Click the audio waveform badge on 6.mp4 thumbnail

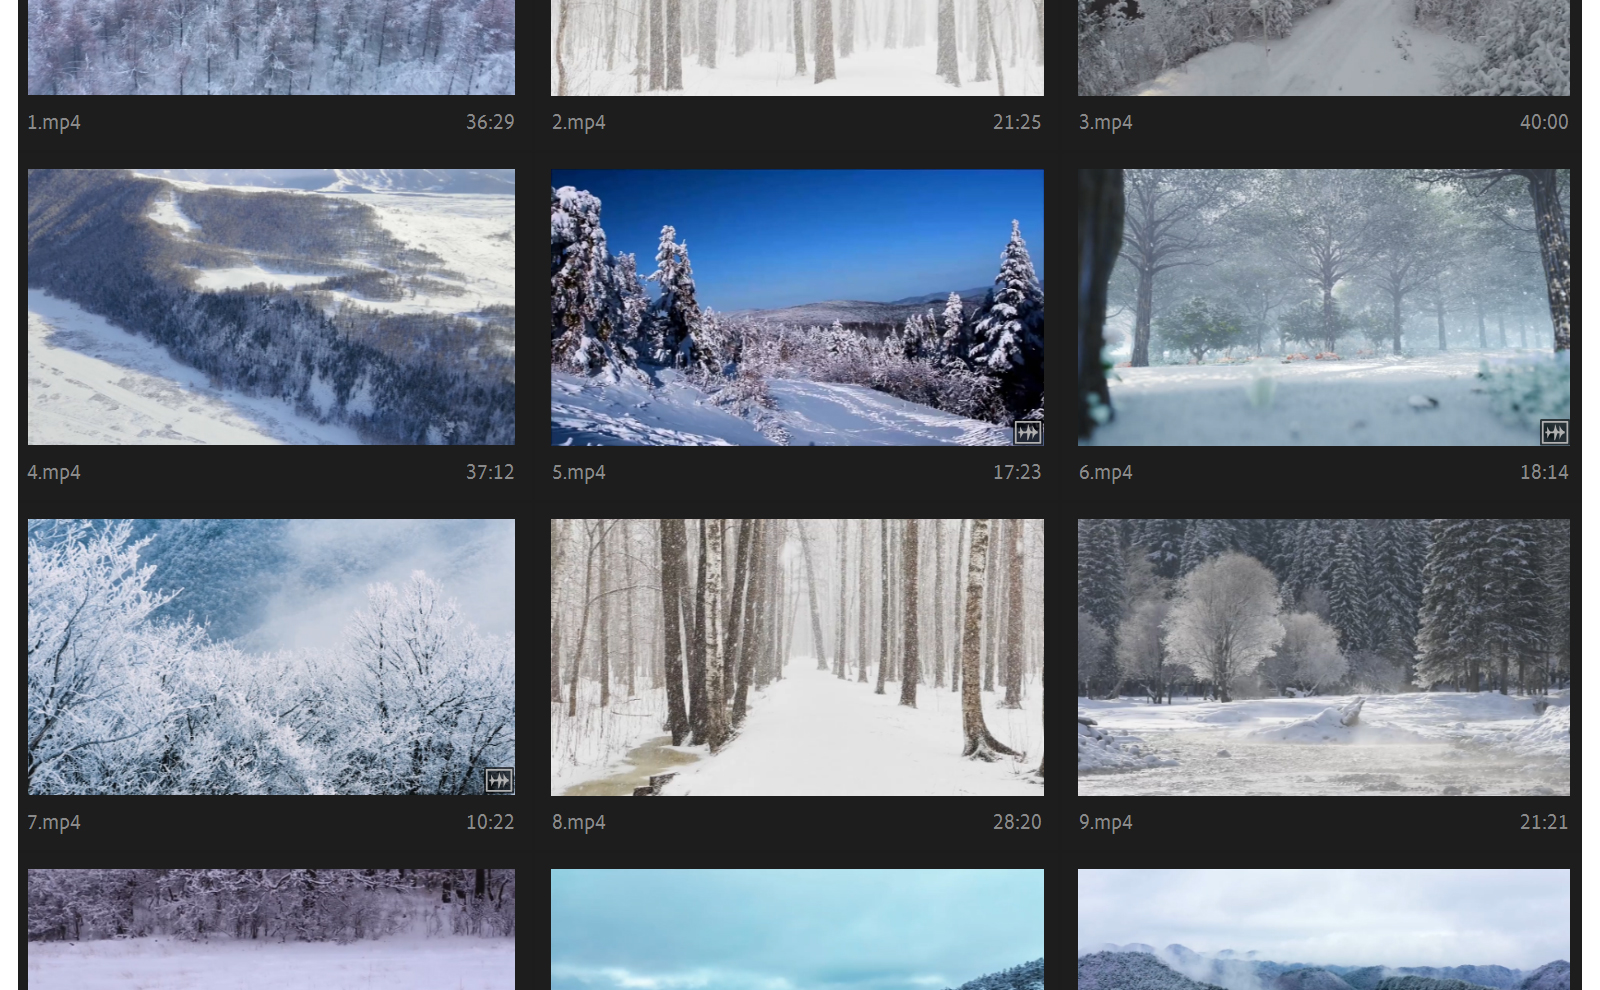click(1554, 432)
